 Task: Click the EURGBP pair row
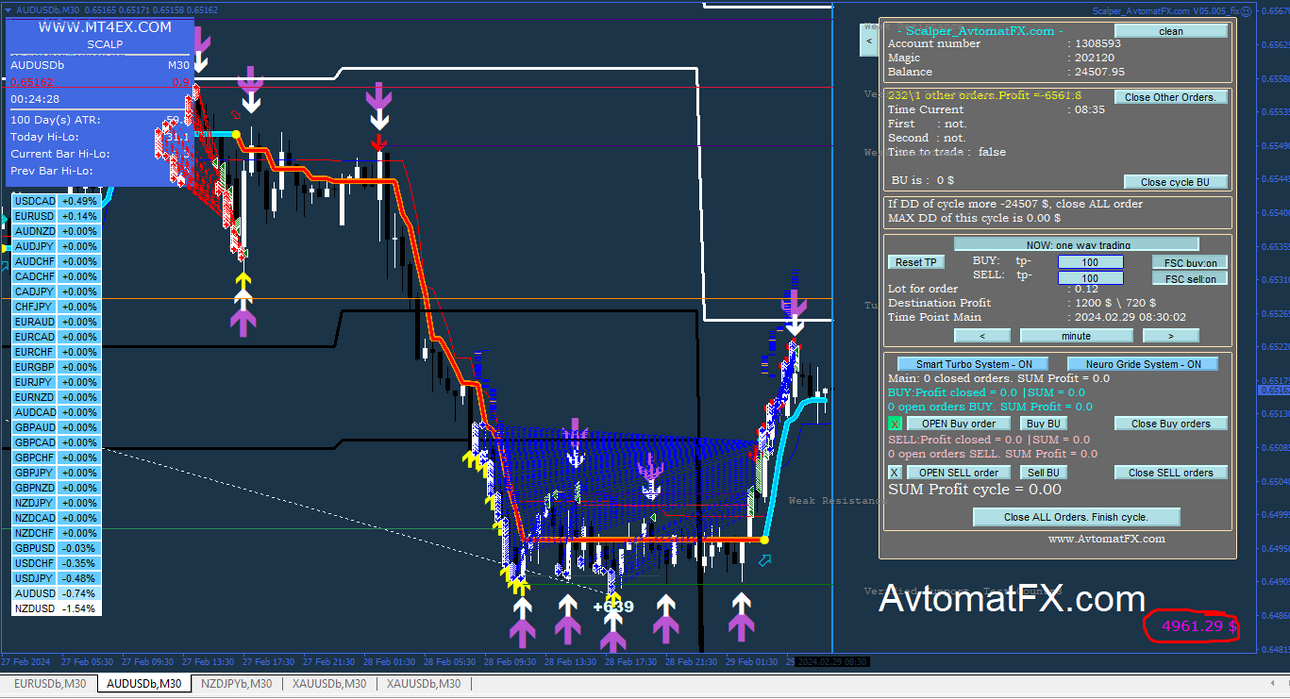(x=56, y=367)
